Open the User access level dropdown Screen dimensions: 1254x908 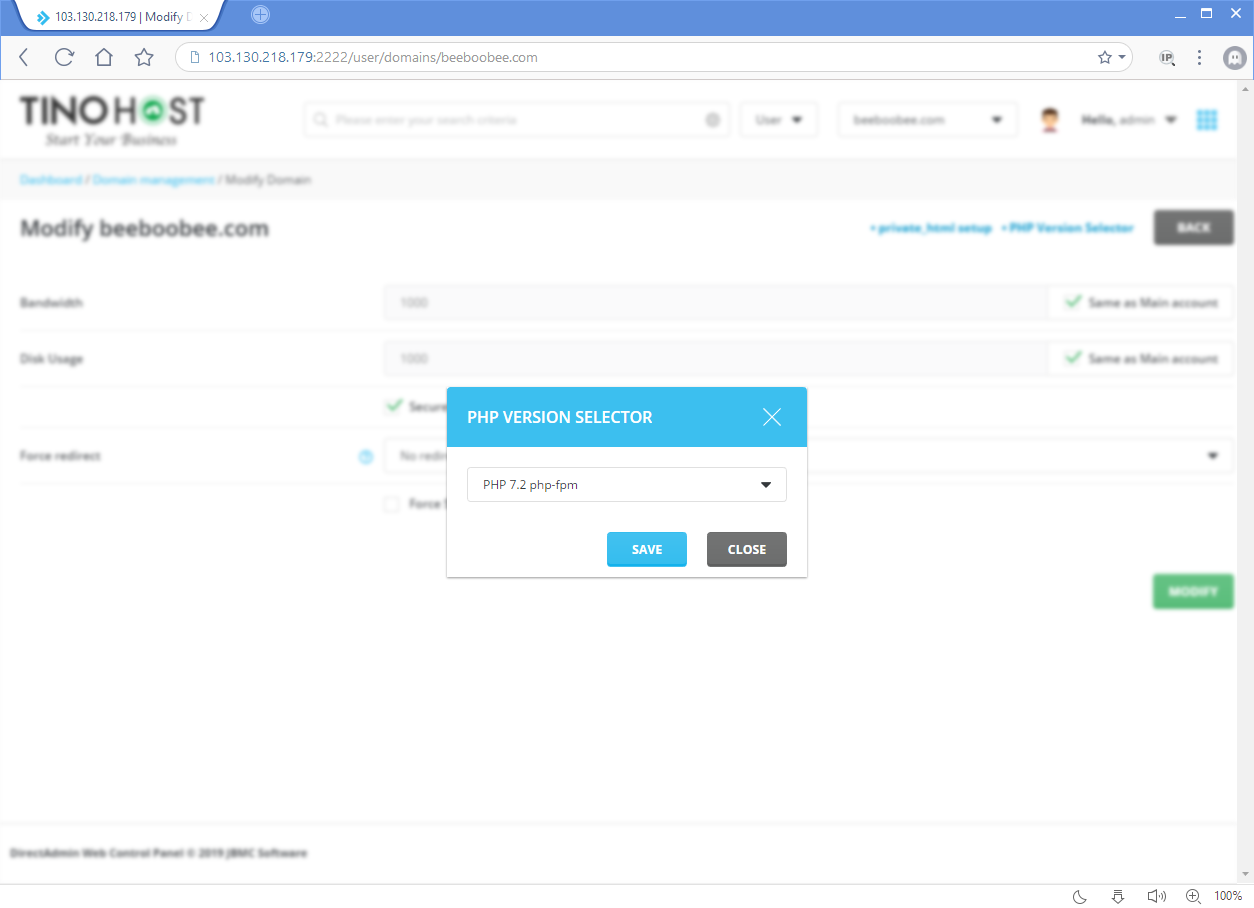pos(779,120)
